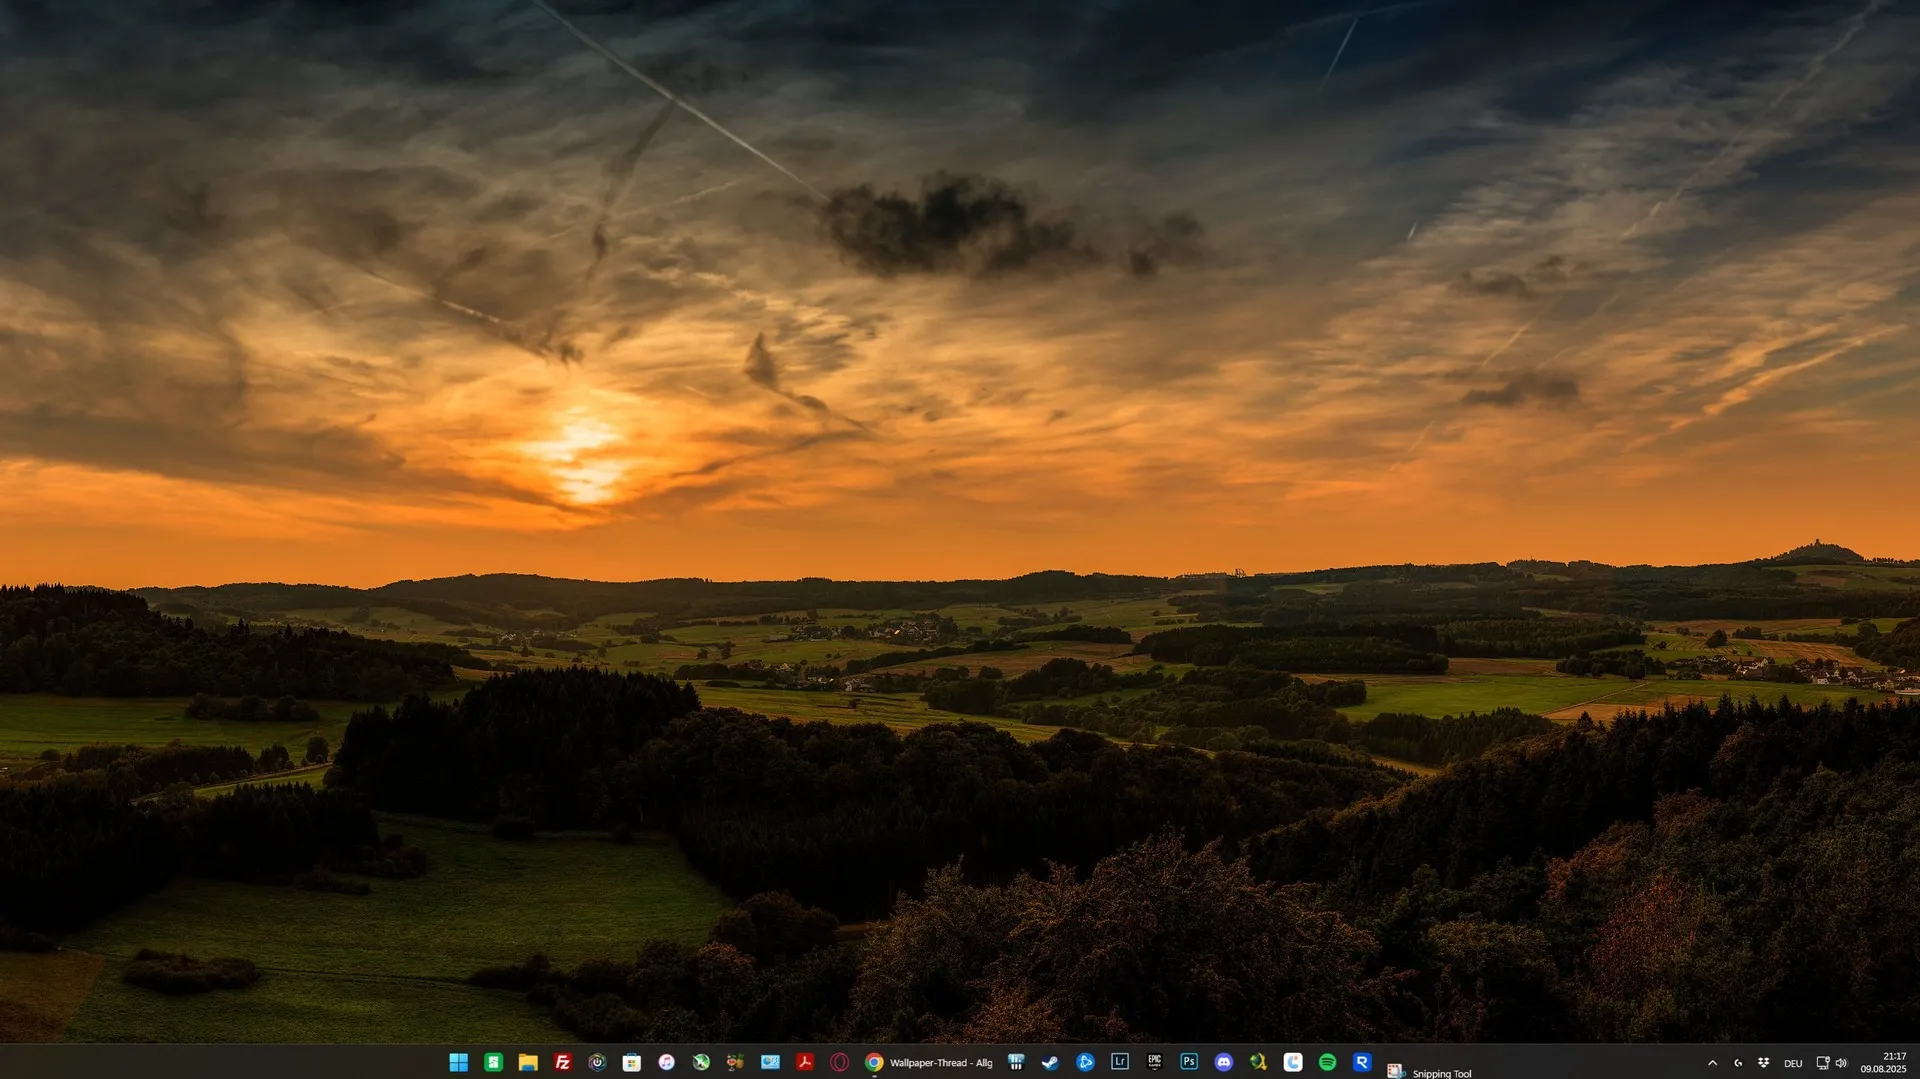The height and width of the screenshot is (1079, 1920).
Task: Open Steam from the taskbar
Action: tap(1050, 1062)
